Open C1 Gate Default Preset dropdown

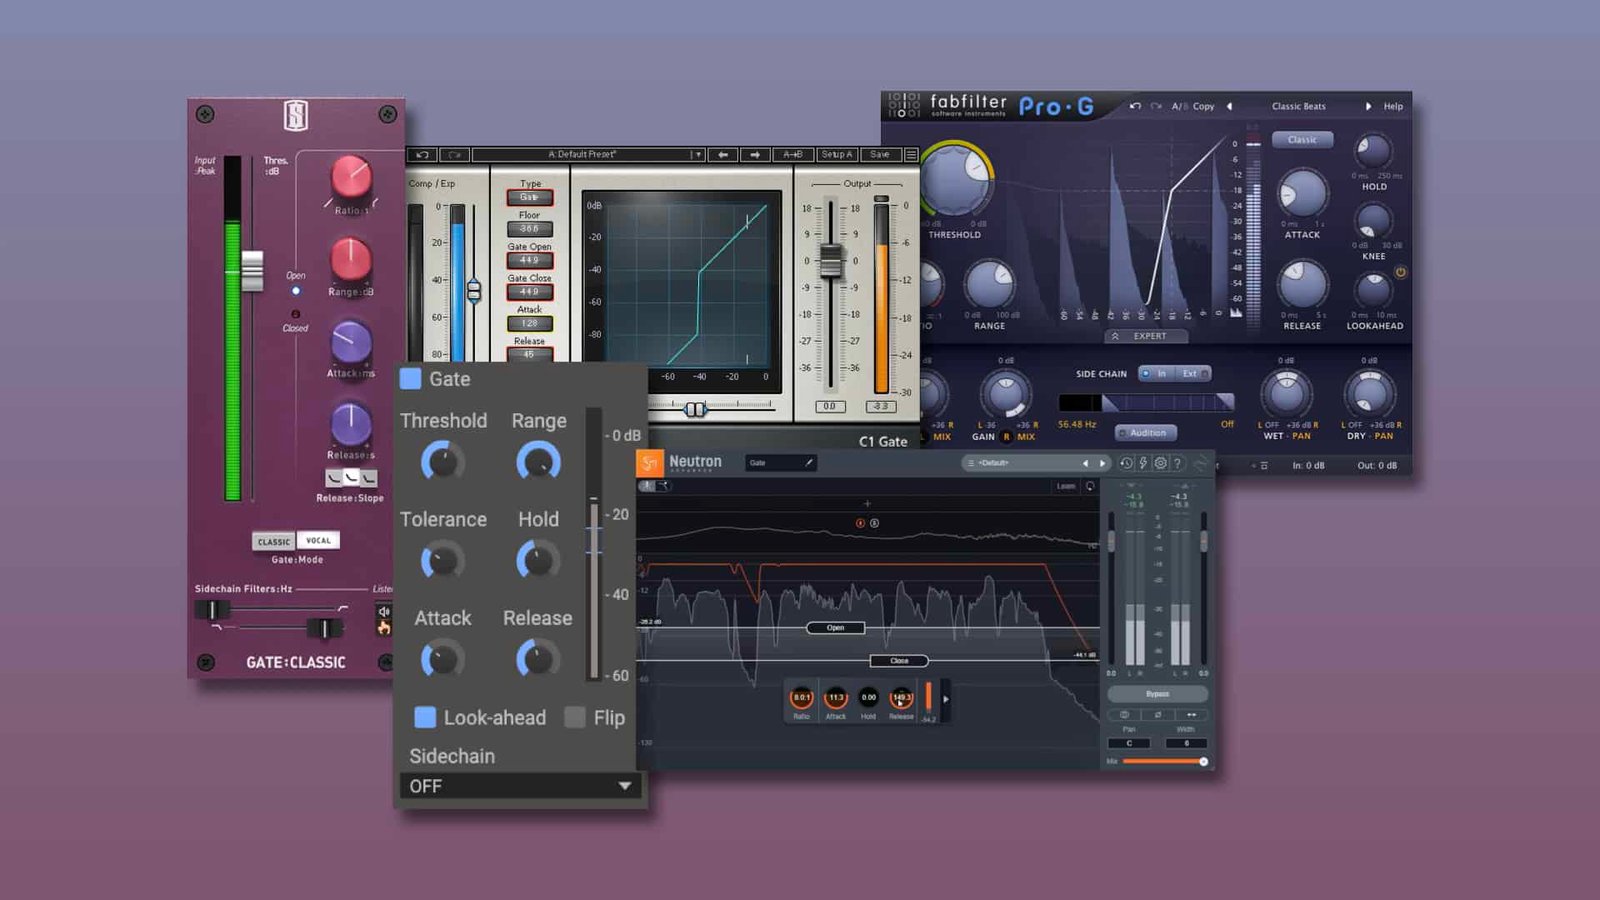pos(588,155)
